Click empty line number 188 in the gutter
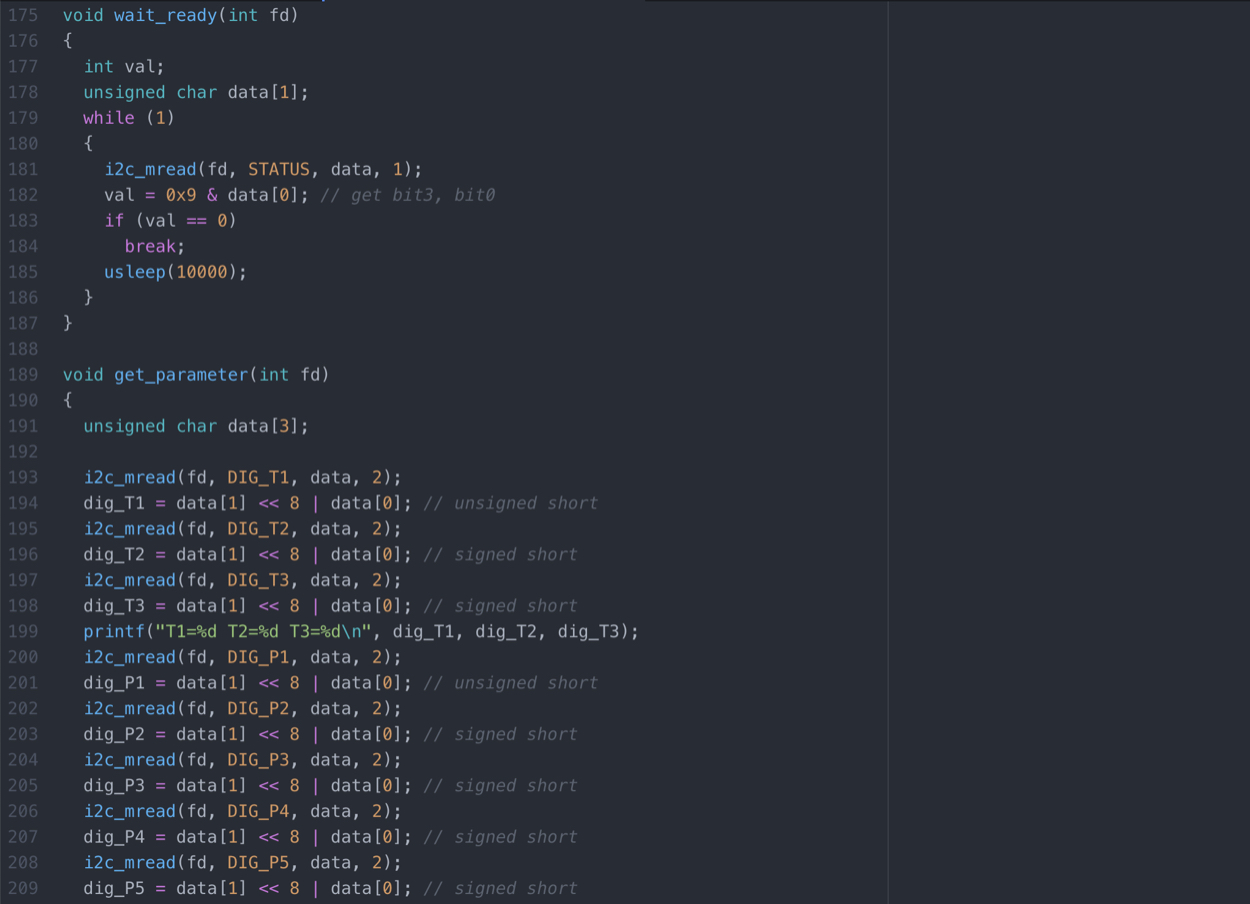The height and width of the screenshot is (904, 1250). (x=22, y=349)
